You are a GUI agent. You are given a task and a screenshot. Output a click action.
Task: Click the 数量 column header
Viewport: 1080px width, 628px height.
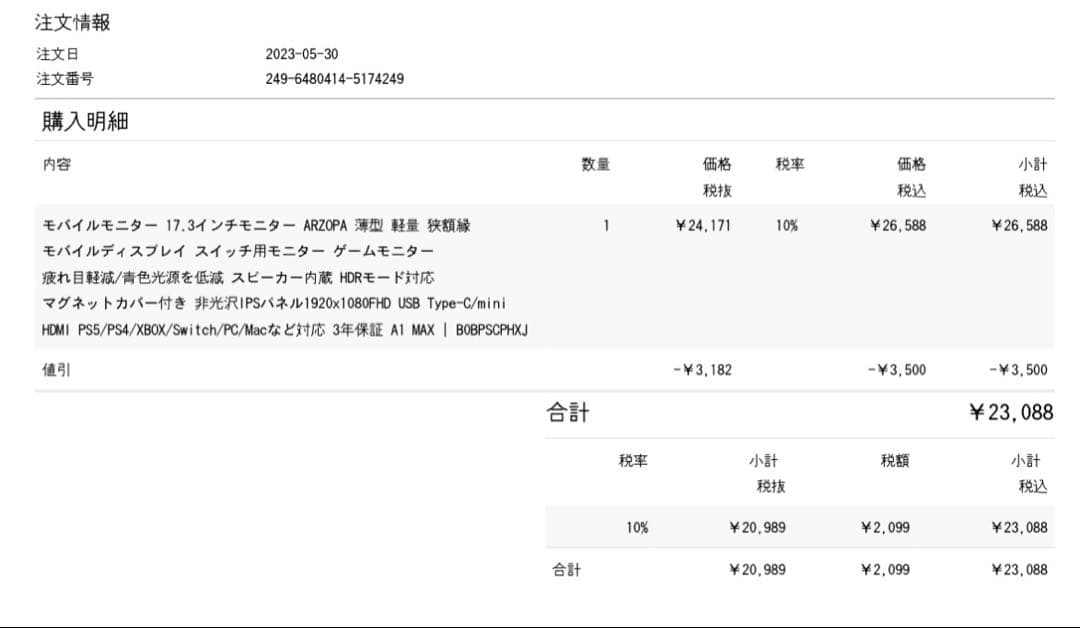tap(596, 164)
